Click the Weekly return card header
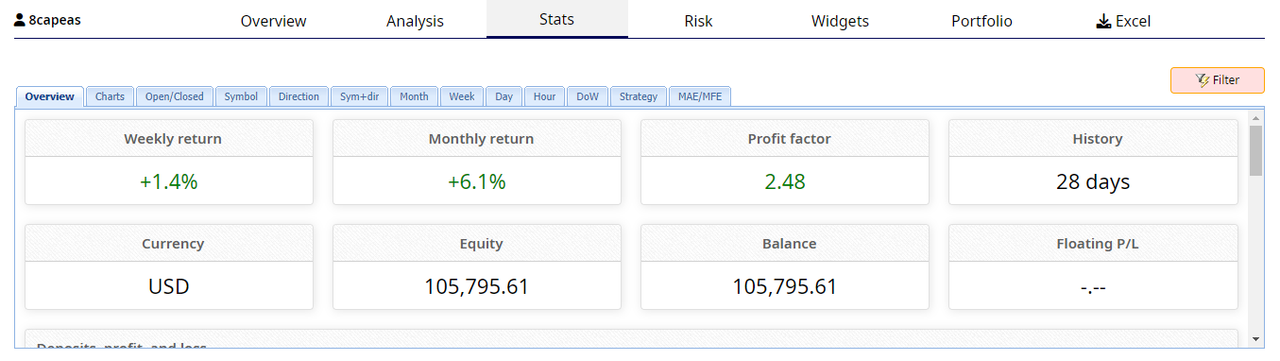 coord(169,138)
